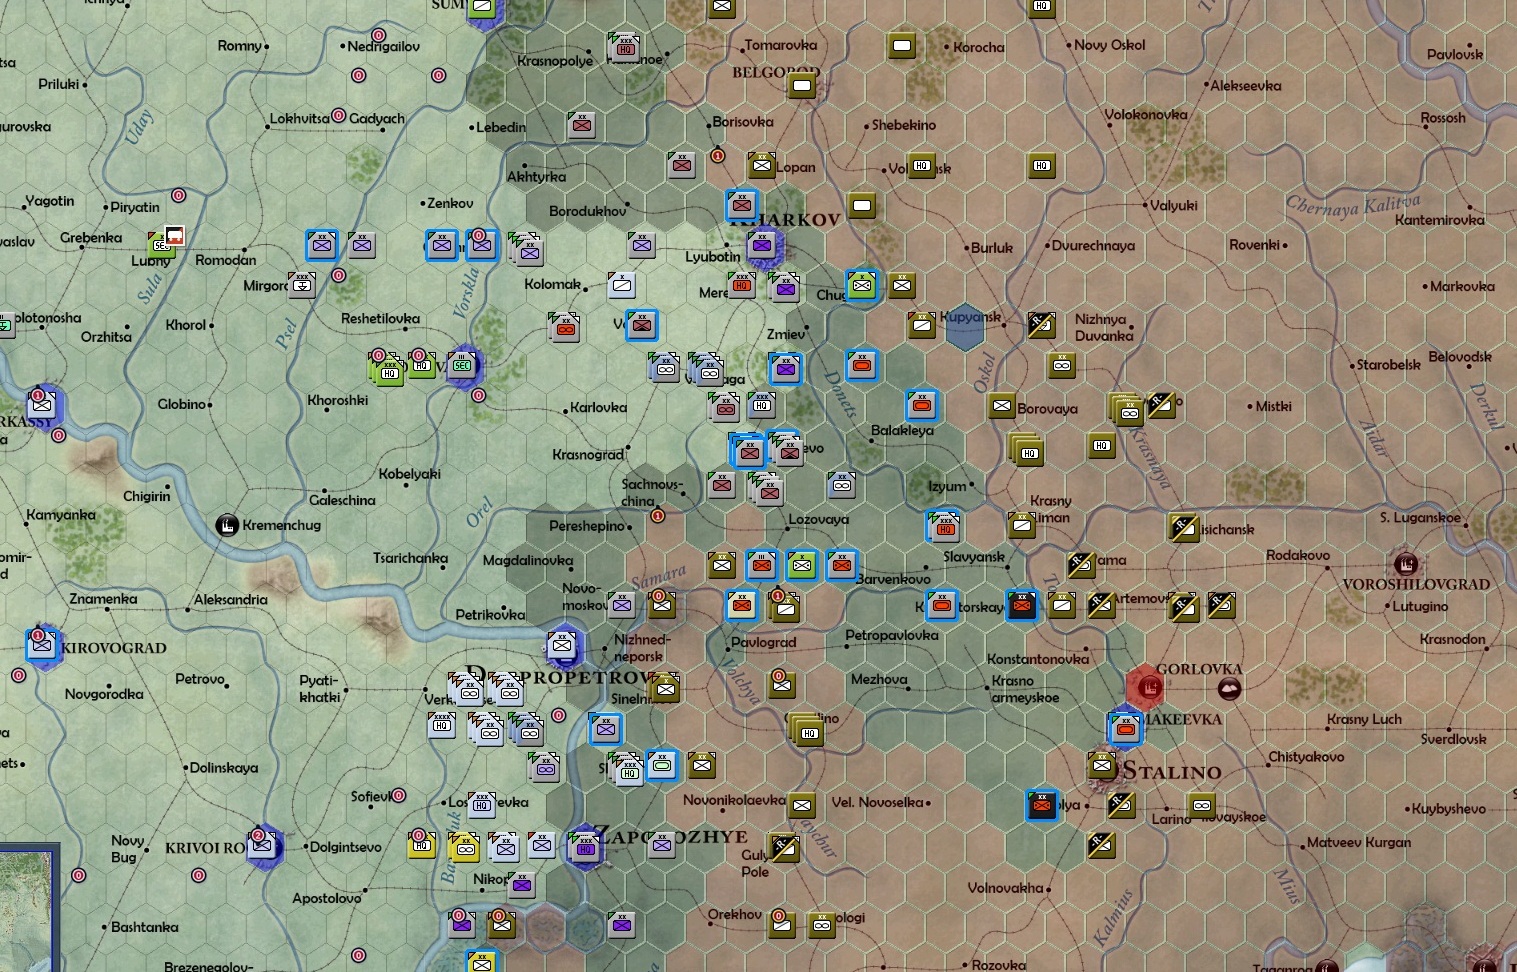
Task: Click the Karlovka town label
Action: click(x=598, y=408)
